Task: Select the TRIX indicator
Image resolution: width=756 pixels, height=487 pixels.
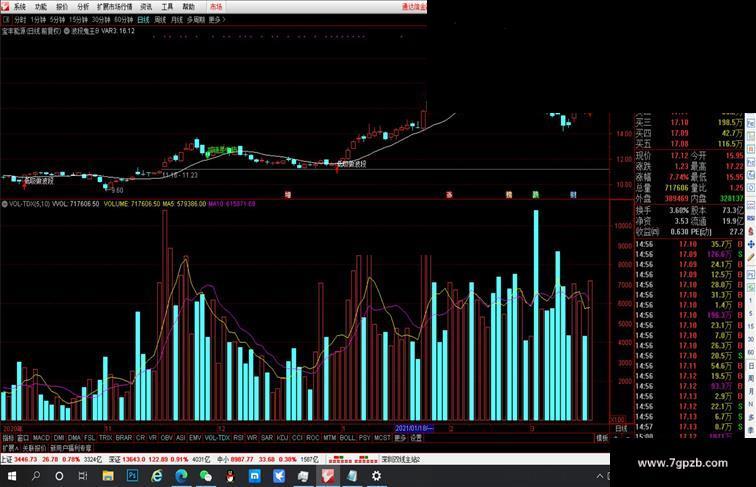Action: 105,438
